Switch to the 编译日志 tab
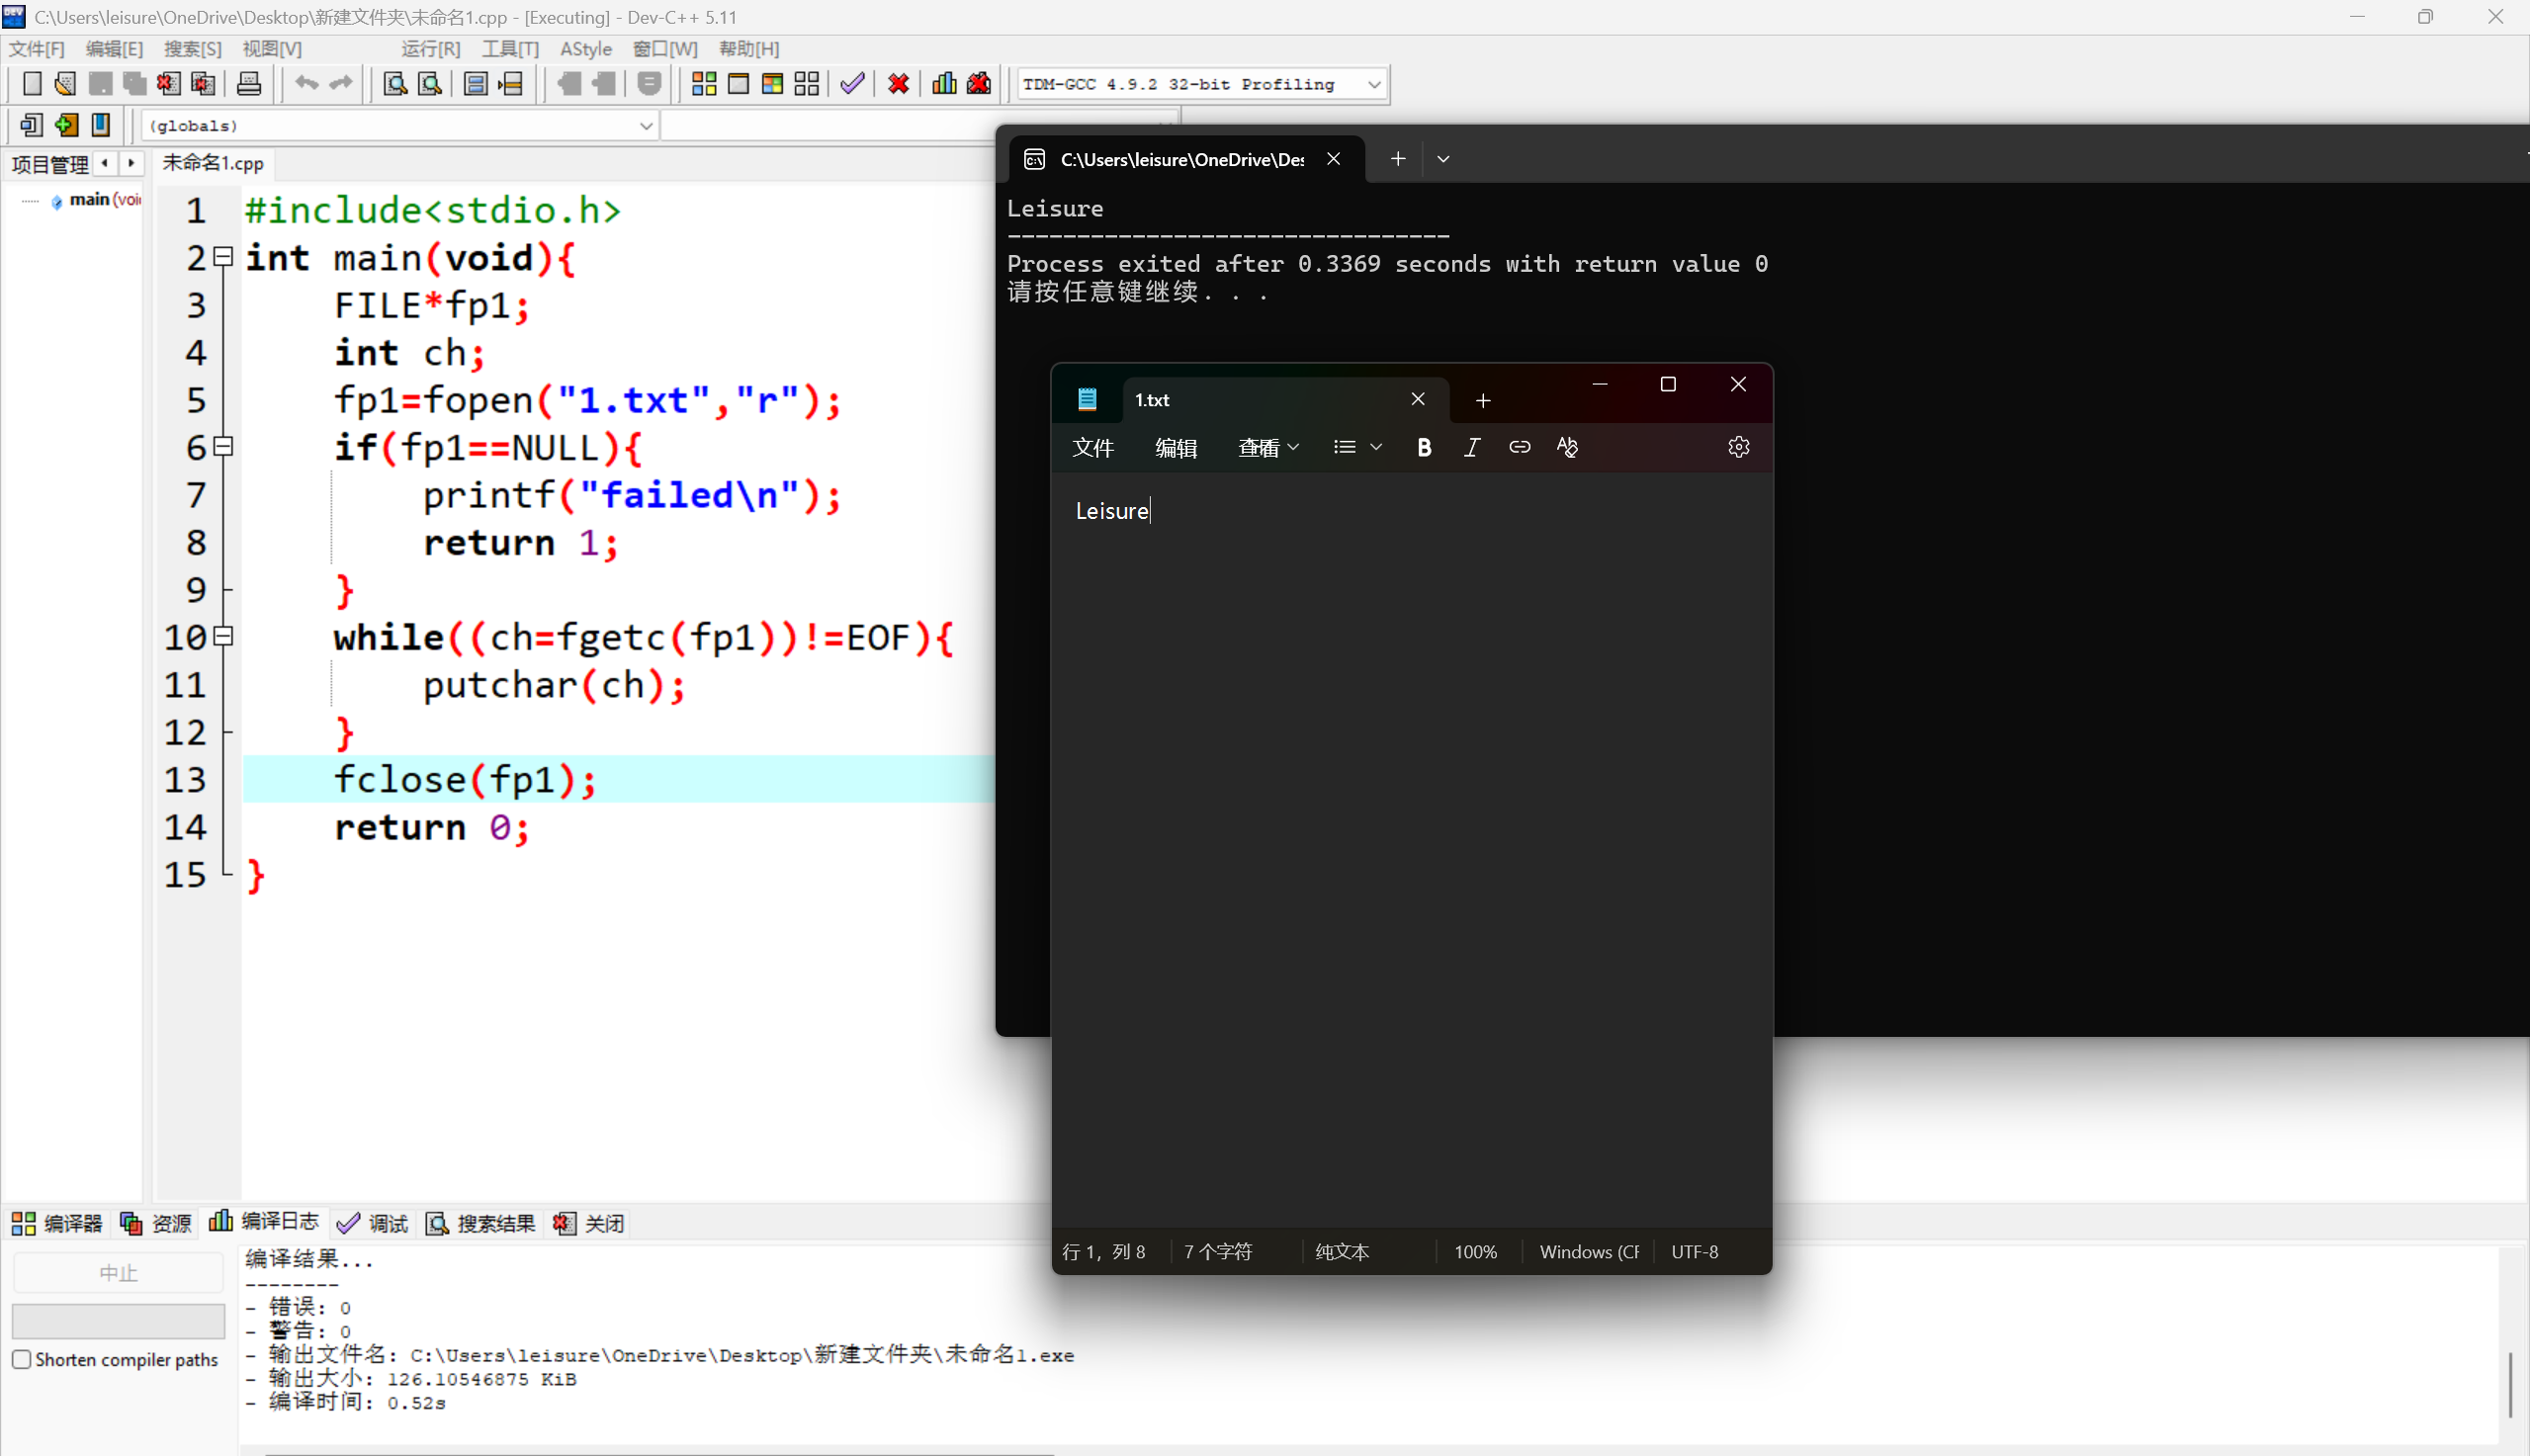 pyautogui.click(x=265, y=1222)
